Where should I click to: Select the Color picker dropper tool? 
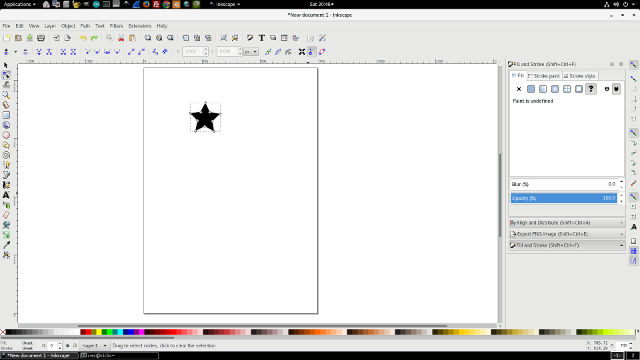[6, 245]
